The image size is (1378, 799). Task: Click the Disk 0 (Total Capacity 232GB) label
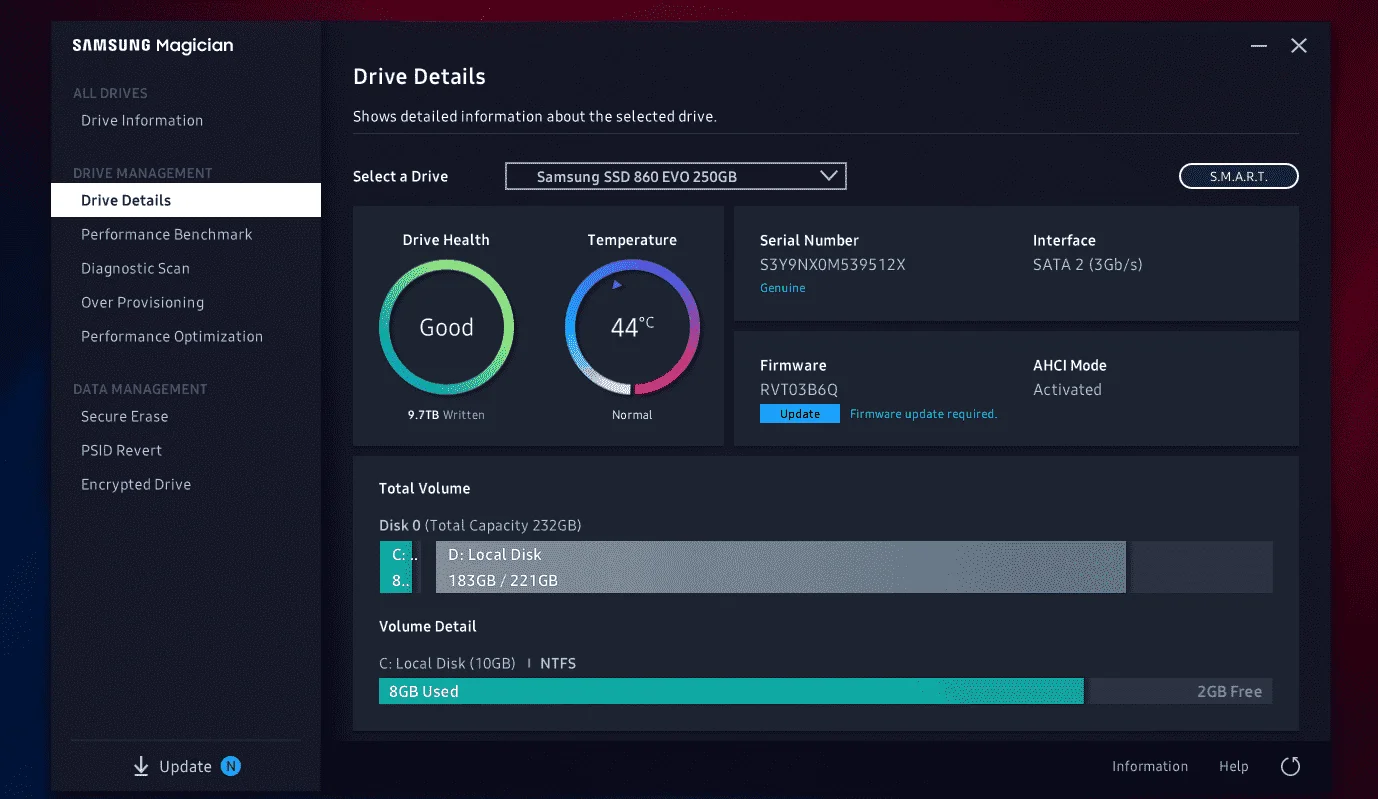480,526
